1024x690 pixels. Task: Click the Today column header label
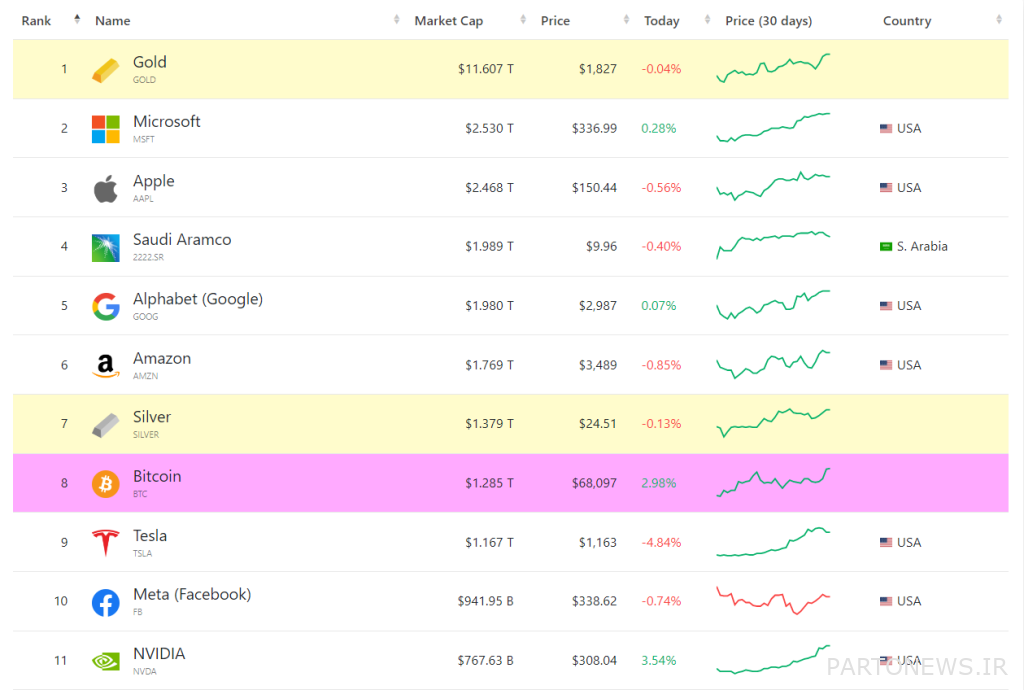coord(662,21)
